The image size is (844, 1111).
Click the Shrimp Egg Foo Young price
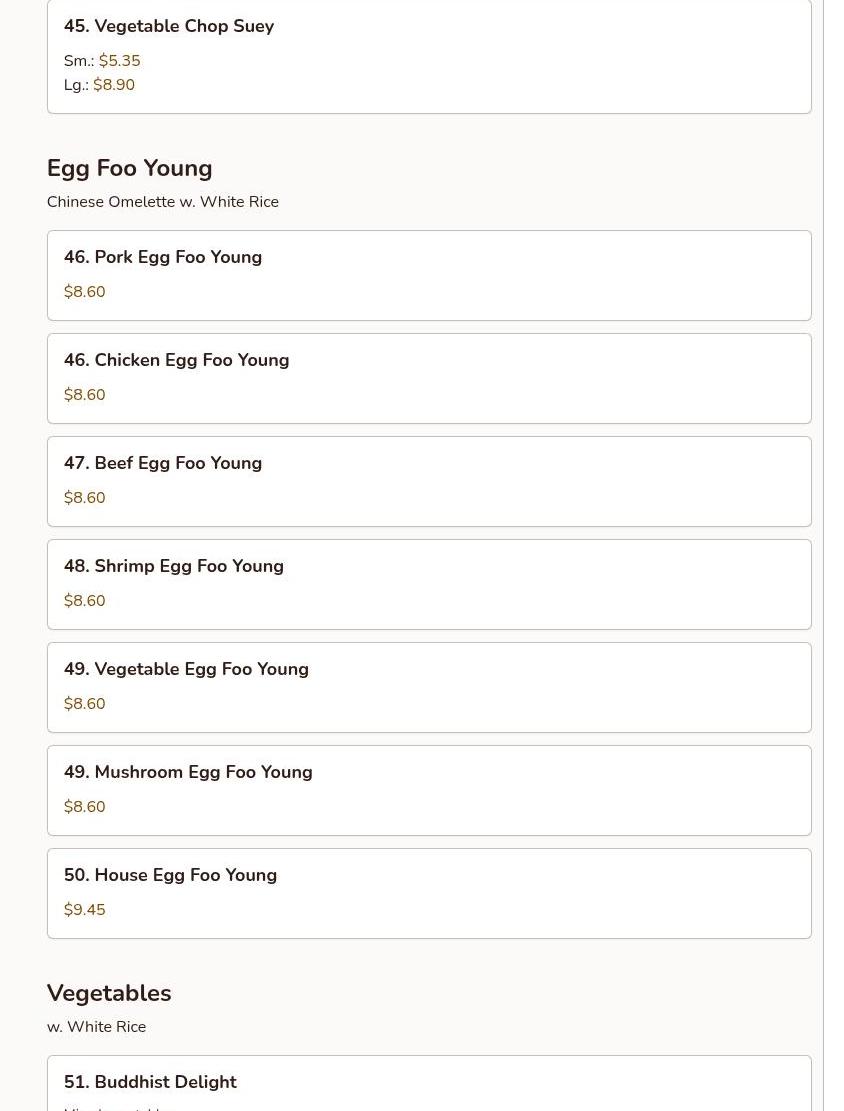(84, 601)
